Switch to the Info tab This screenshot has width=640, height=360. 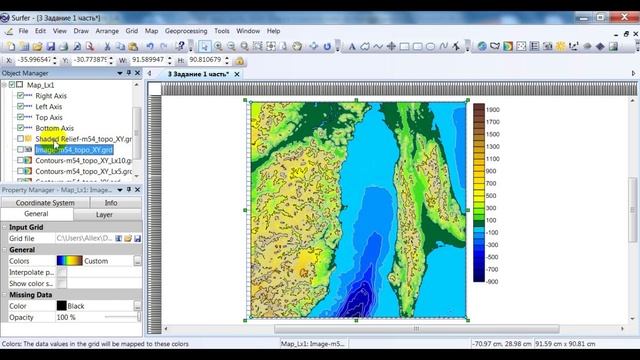click(111, 203)
